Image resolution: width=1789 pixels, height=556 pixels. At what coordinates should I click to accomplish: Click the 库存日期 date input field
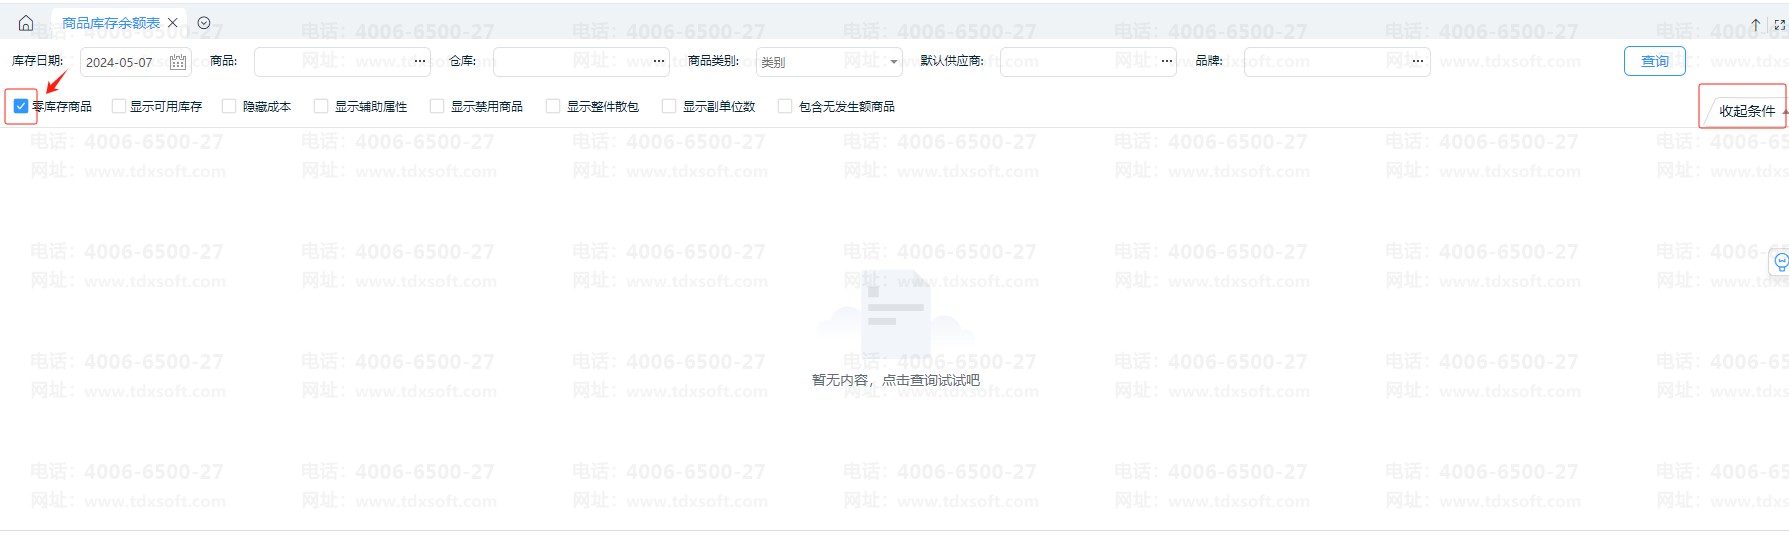tap(124, 62)
